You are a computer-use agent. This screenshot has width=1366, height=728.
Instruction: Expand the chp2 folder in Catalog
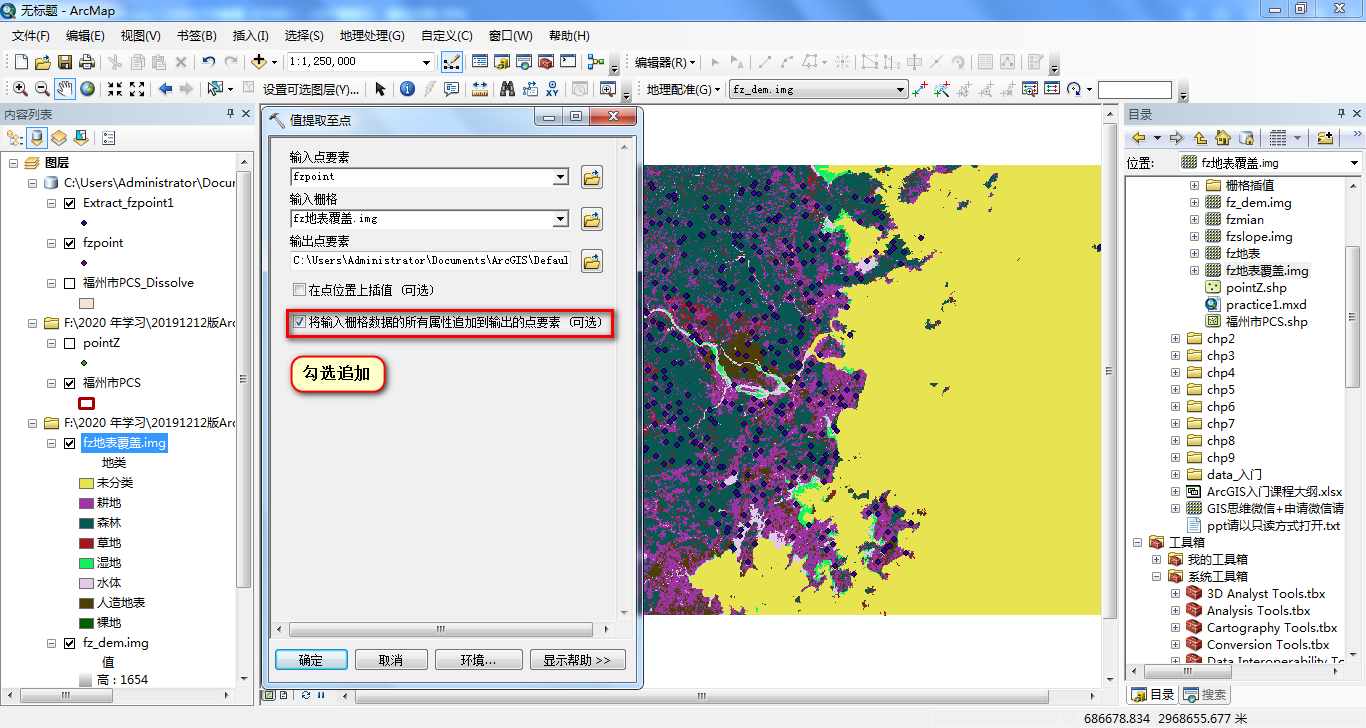click(x=1174, y=339)
